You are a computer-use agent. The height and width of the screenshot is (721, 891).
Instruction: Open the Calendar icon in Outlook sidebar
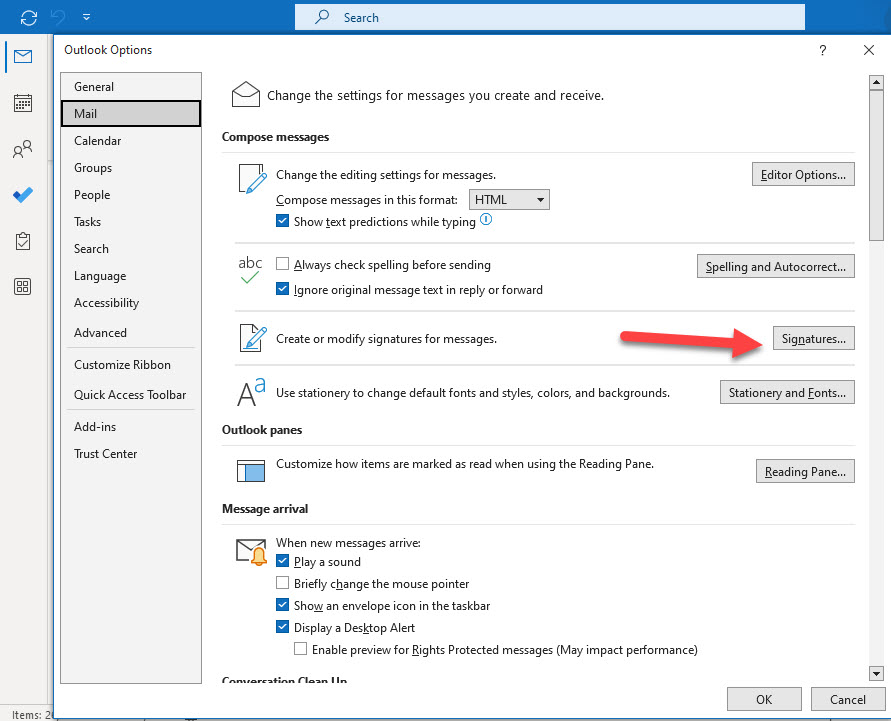23,103
